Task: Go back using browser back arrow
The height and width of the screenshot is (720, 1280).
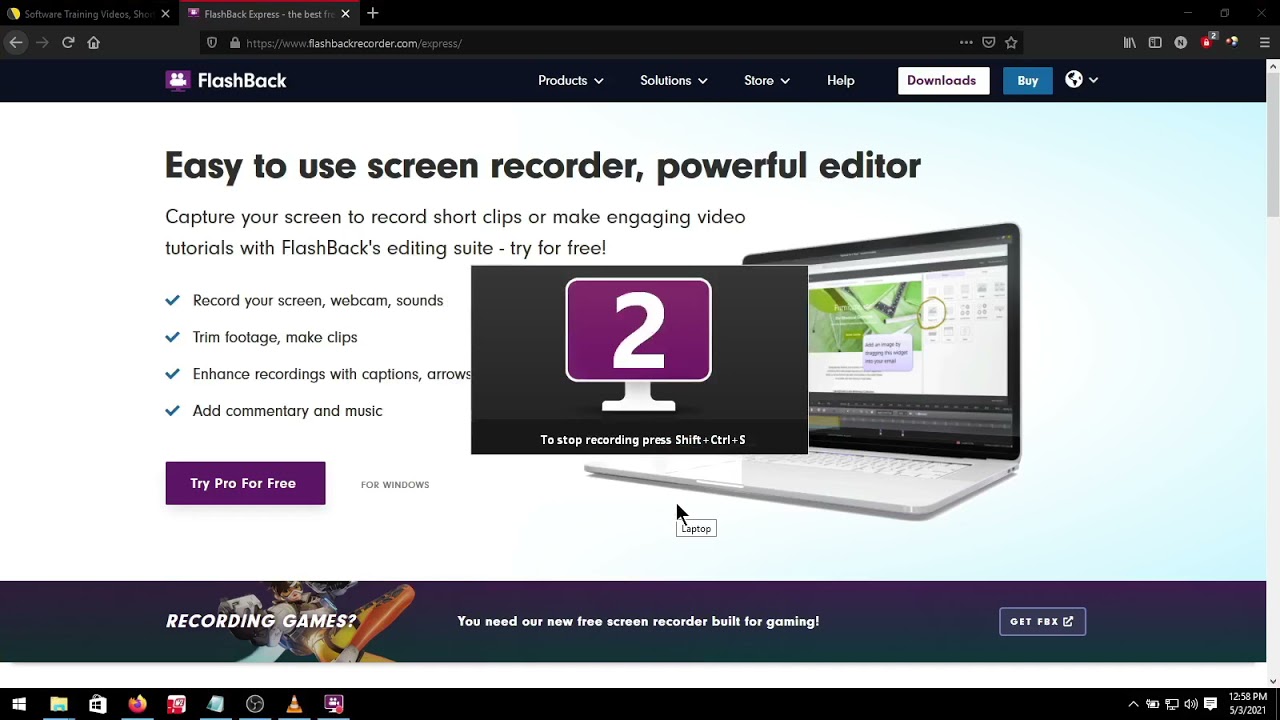Action: (16, 42)
